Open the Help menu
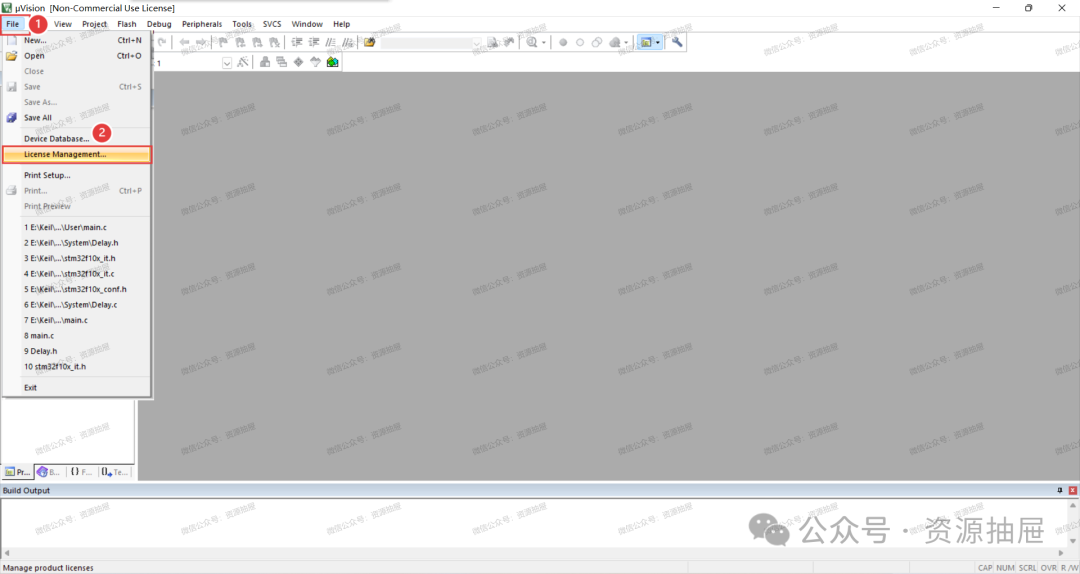 (x=342, y=24)
